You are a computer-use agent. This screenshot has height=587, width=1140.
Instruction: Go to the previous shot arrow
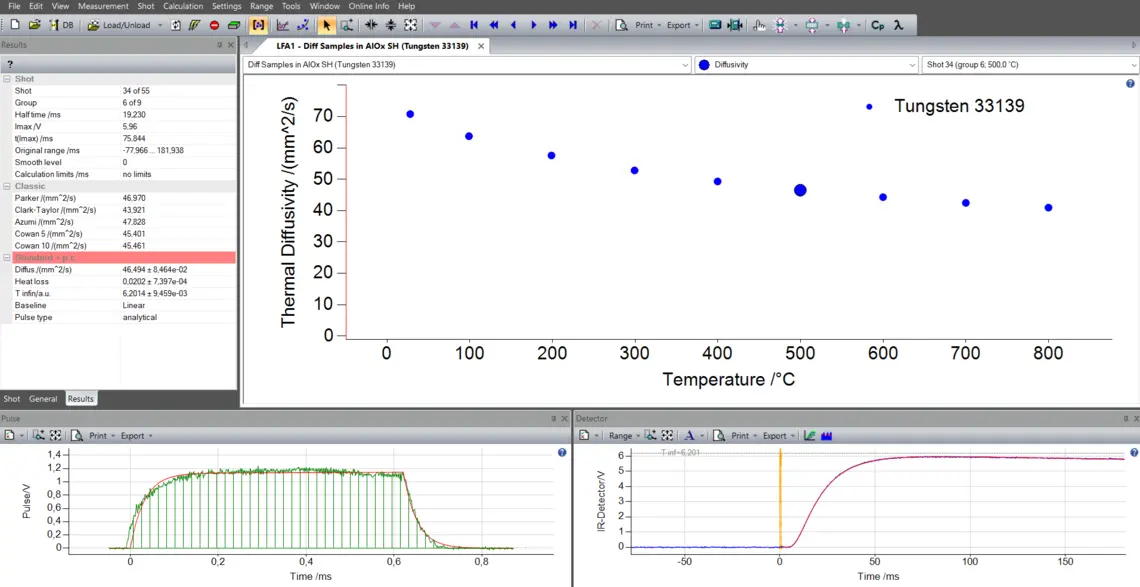[x=514, y=25]
